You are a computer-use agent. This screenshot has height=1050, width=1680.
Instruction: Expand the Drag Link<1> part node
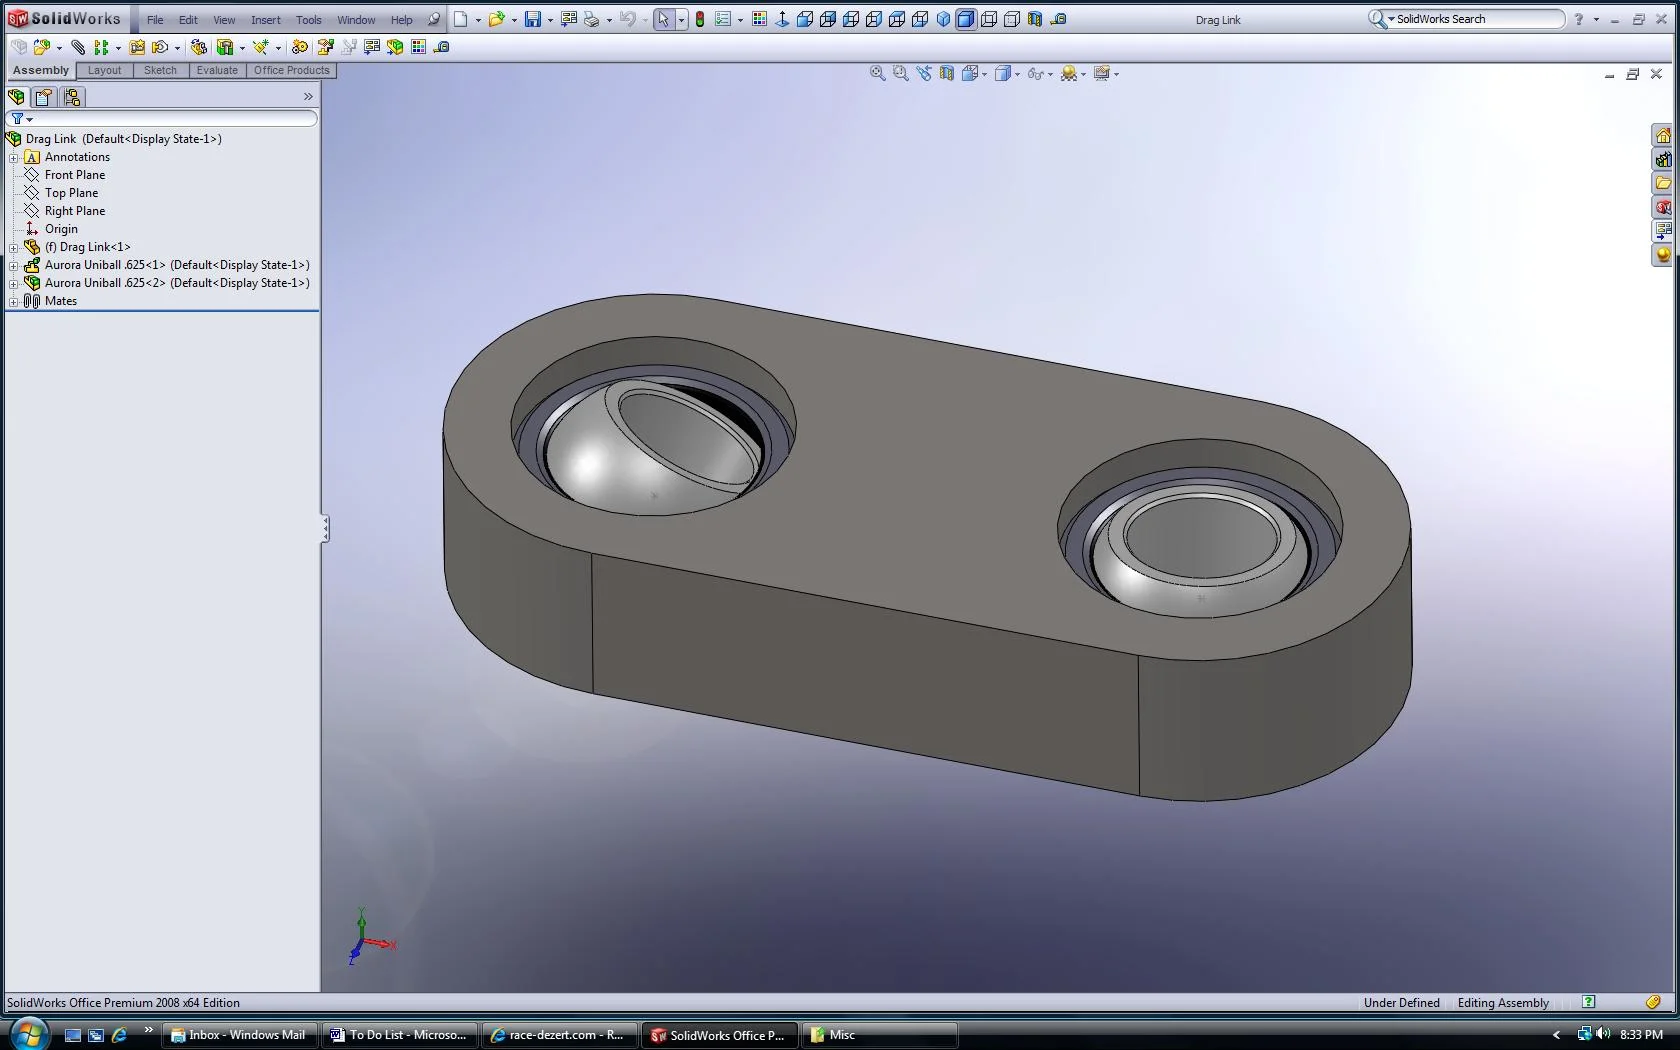coord(14,247)
